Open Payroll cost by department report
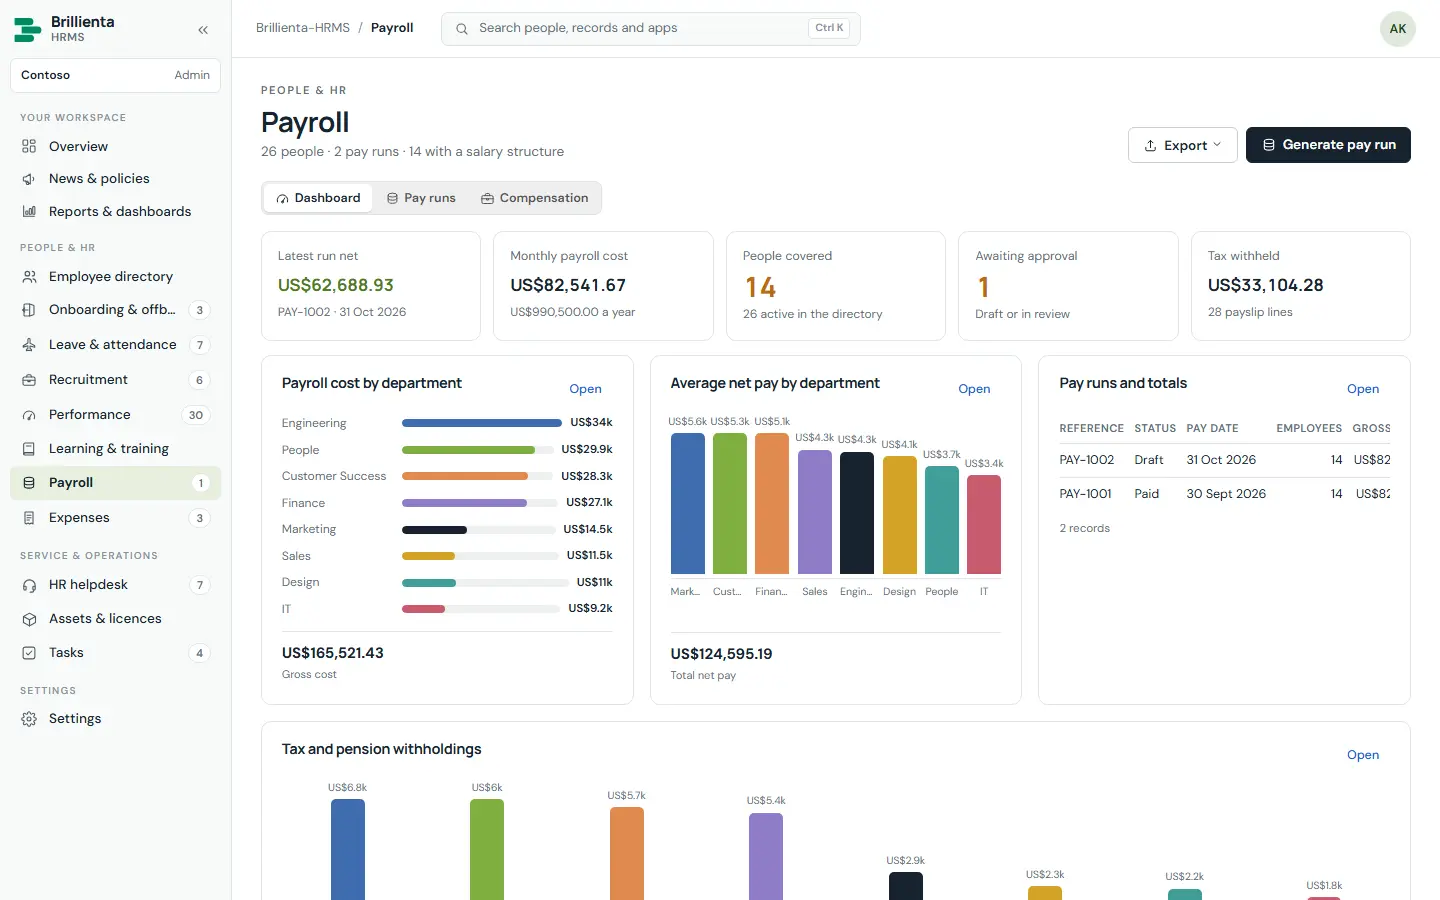The height and width of the screenshot is (900, 1440). pyautogui.click(x=585, y=389)
